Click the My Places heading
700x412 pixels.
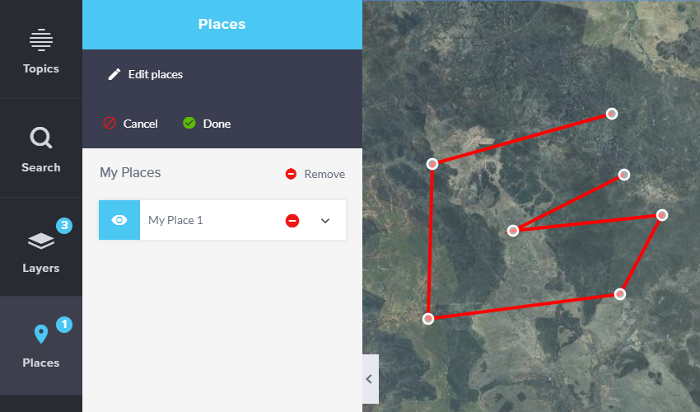click(x=130, y=173)
